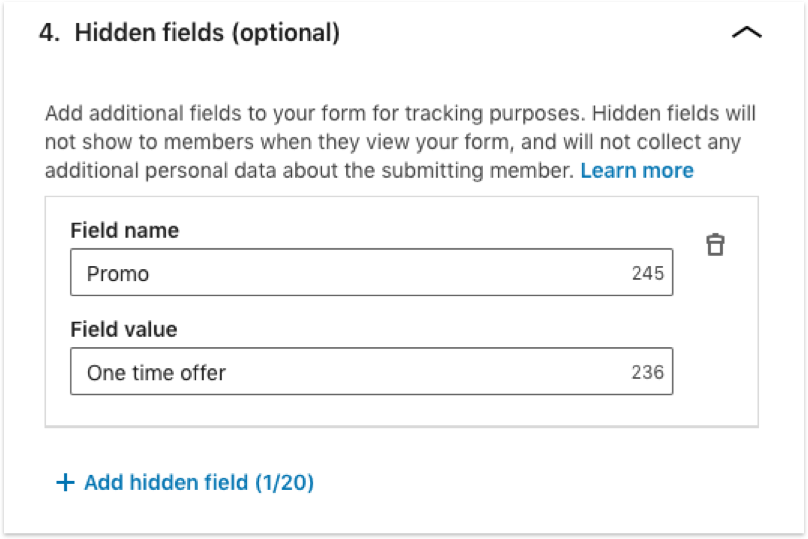This screenshot has height=539, width=808.
Task: Open the Learn more link
Action: (x=636, y=170)
